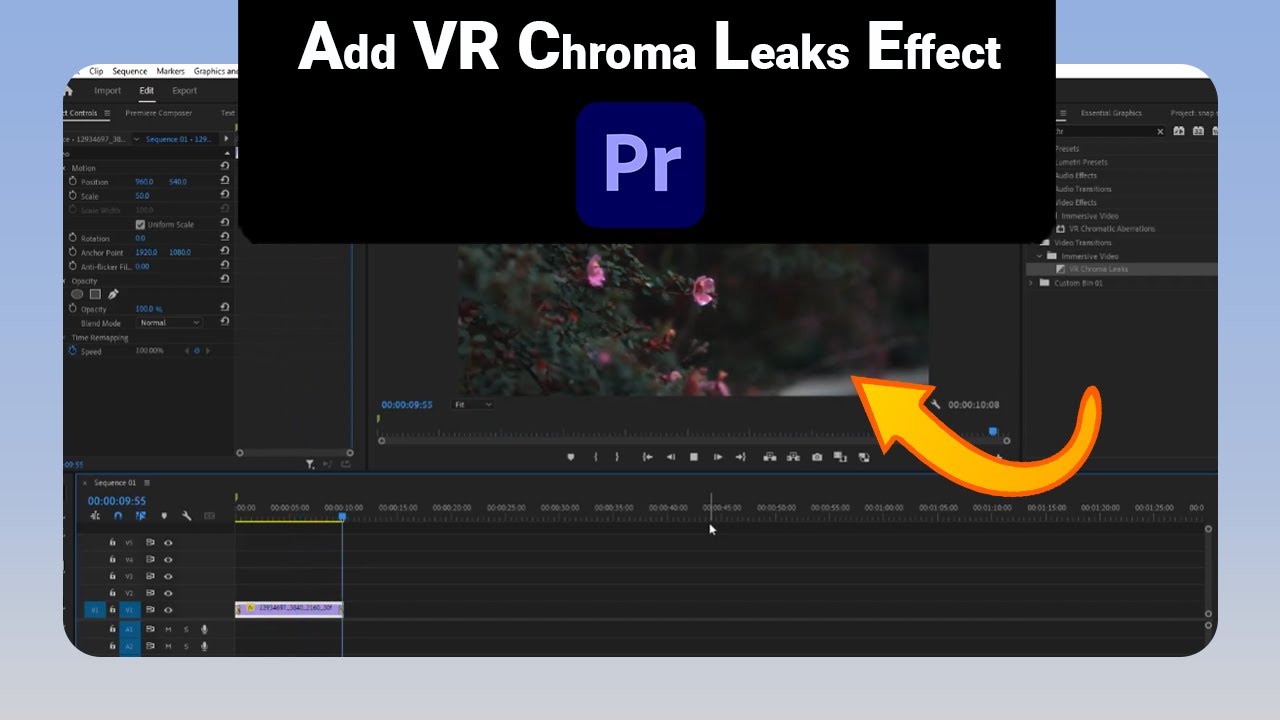Image resolution: width=1280 pixels, height=720 pixels.
Task: Toggle track output eye for V5
Action: point(168,543)
